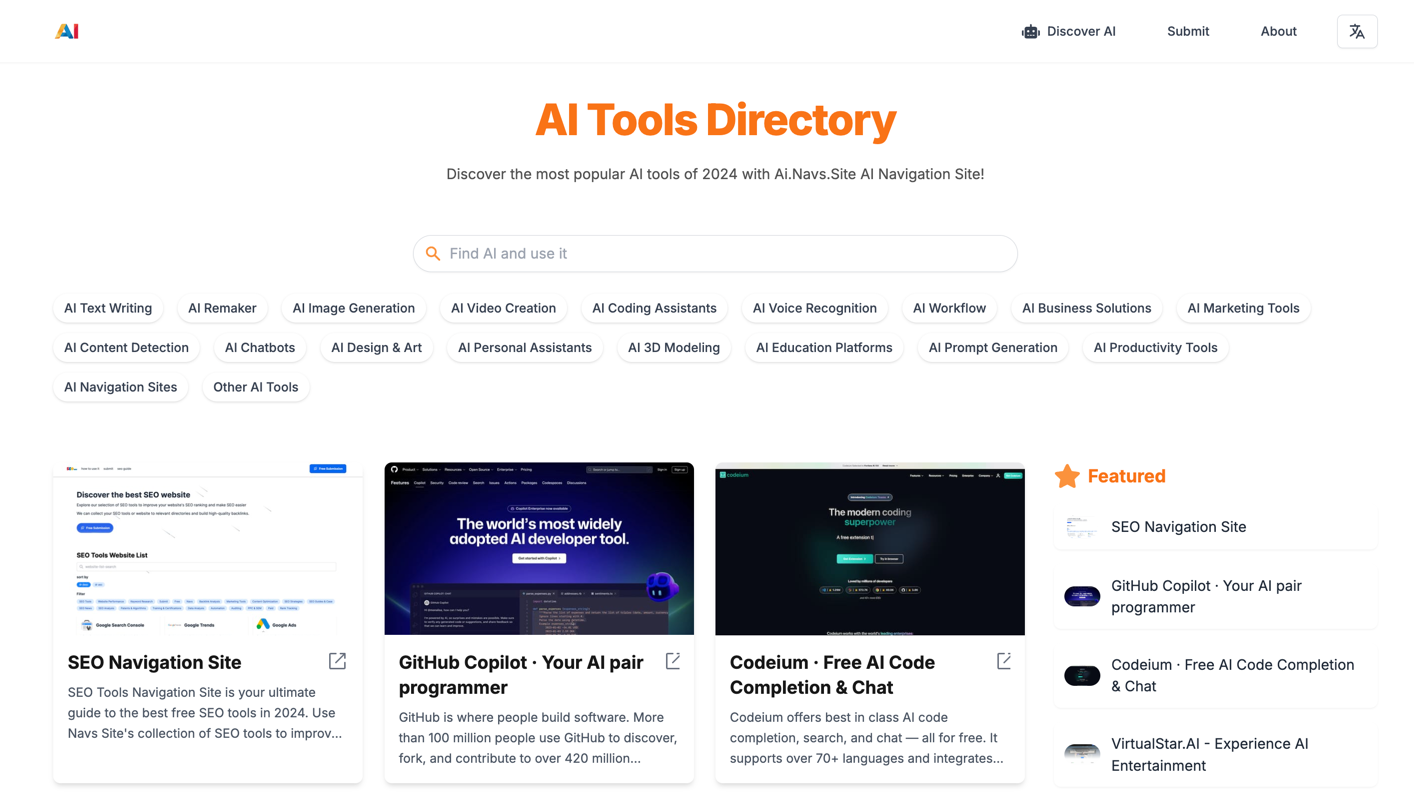Screen dimensions: 1414x795
Task: Open SEO Navigation Site via its external link icon
Action: point(336,661)
